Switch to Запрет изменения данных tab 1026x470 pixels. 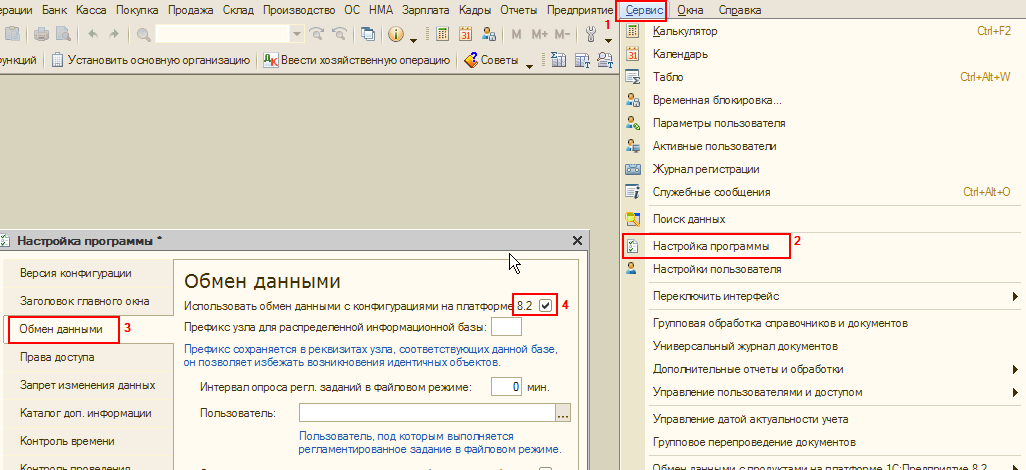tap(88, 385)
